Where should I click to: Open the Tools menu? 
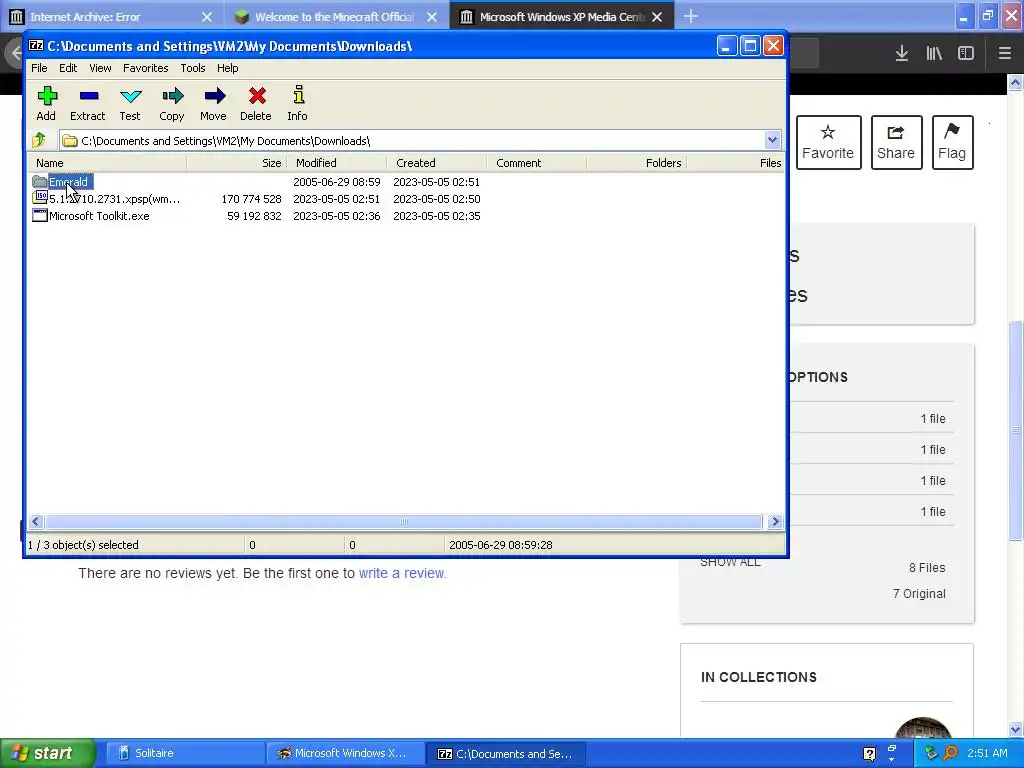pyautogui.click(x=193, y=68)
